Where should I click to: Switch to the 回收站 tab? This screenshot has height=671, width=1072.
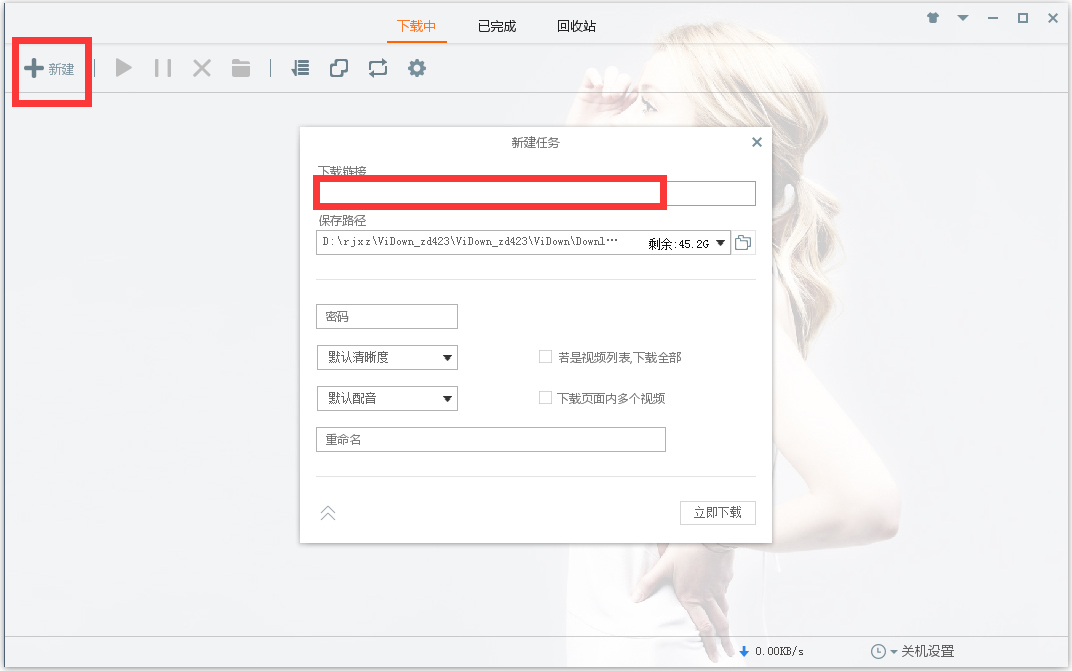576,26
